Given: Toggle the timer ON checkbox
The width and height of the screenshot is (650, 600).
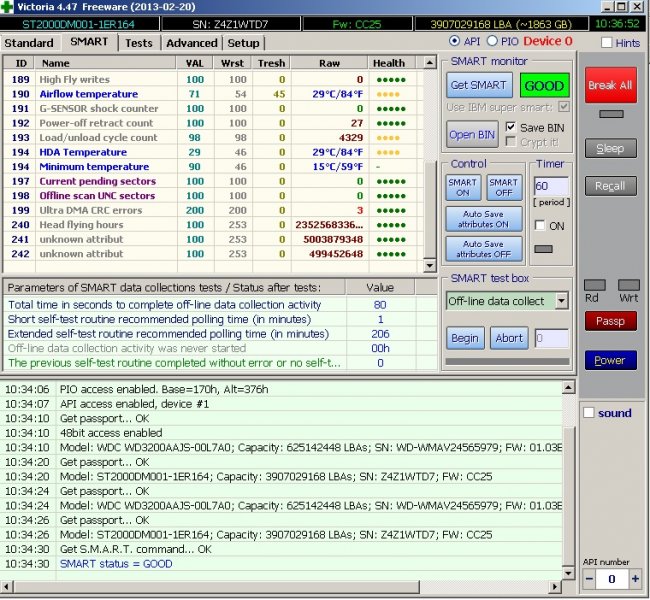Looking at the screenshot, I should [541, 226].
